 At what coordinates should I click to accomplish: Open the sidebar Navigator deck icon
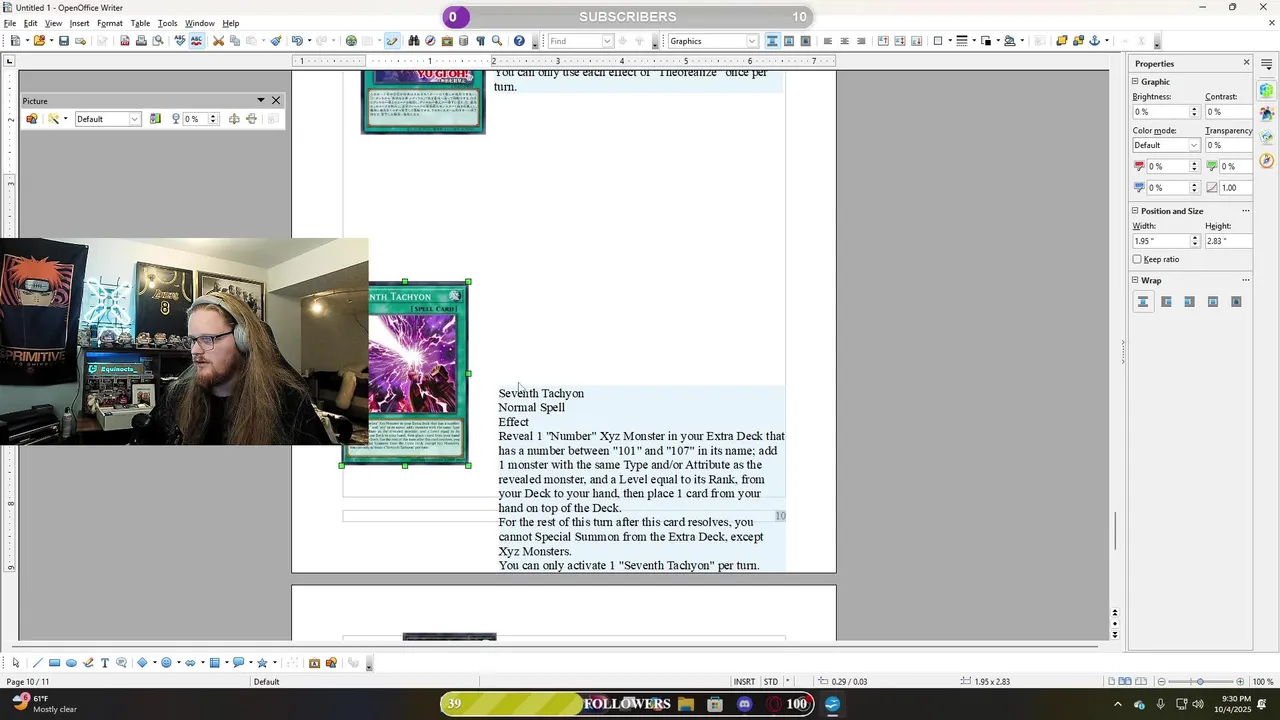point(1267,160)
